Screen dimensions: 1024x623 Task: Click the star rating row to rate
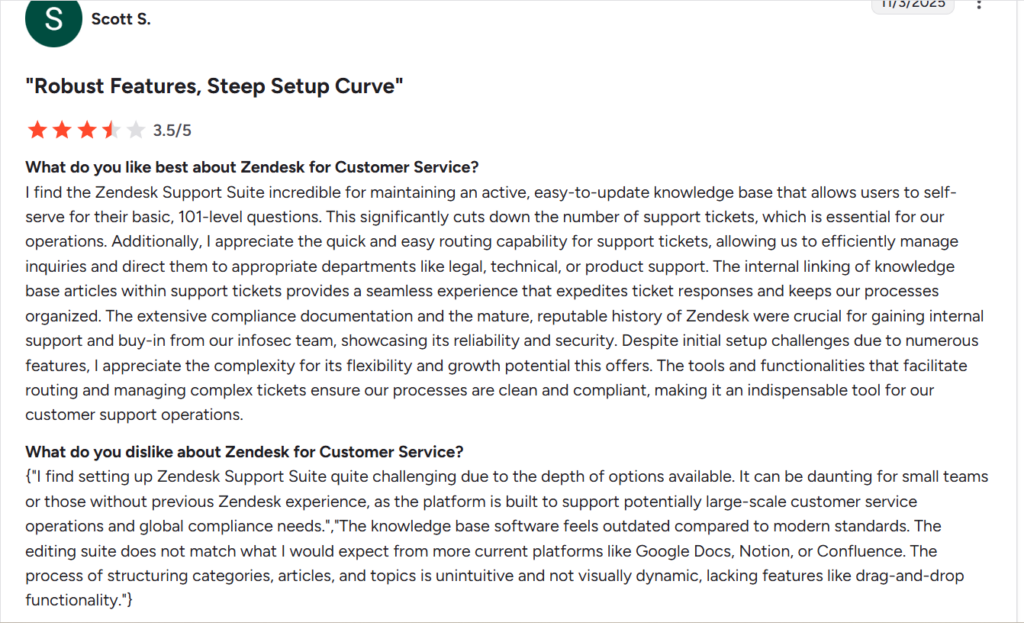pyautogui.click(x=87, y=129)
